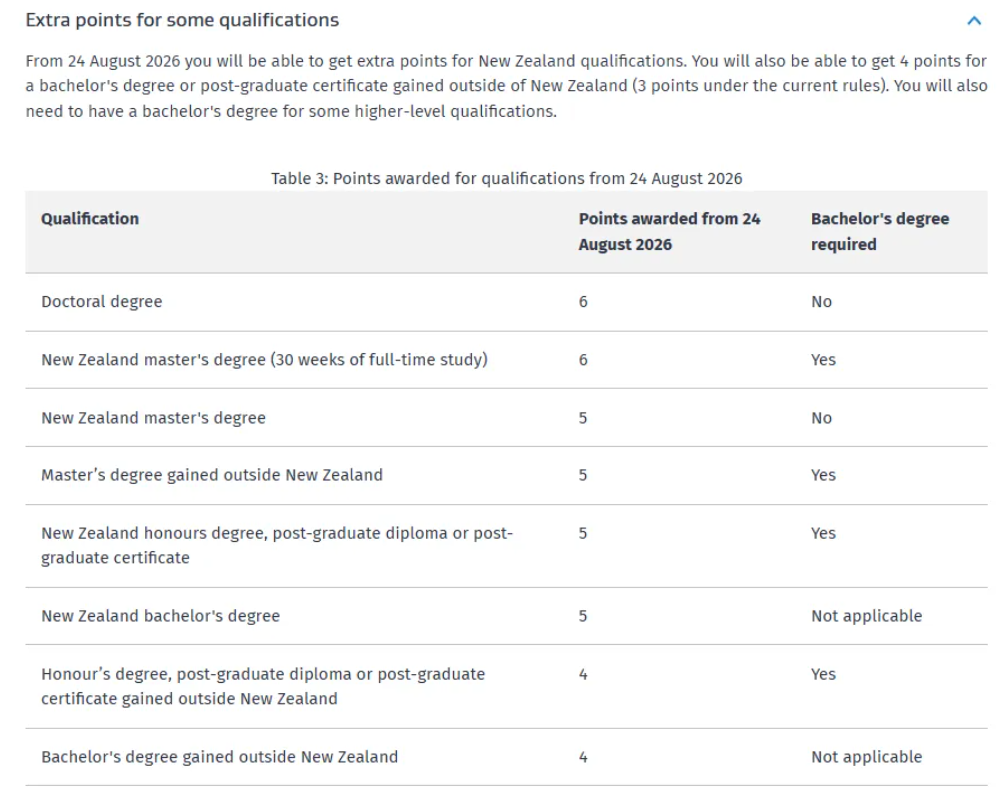
Task: Click the 'New Zealand honours degree' row text
Action: (x=276, y=545)
